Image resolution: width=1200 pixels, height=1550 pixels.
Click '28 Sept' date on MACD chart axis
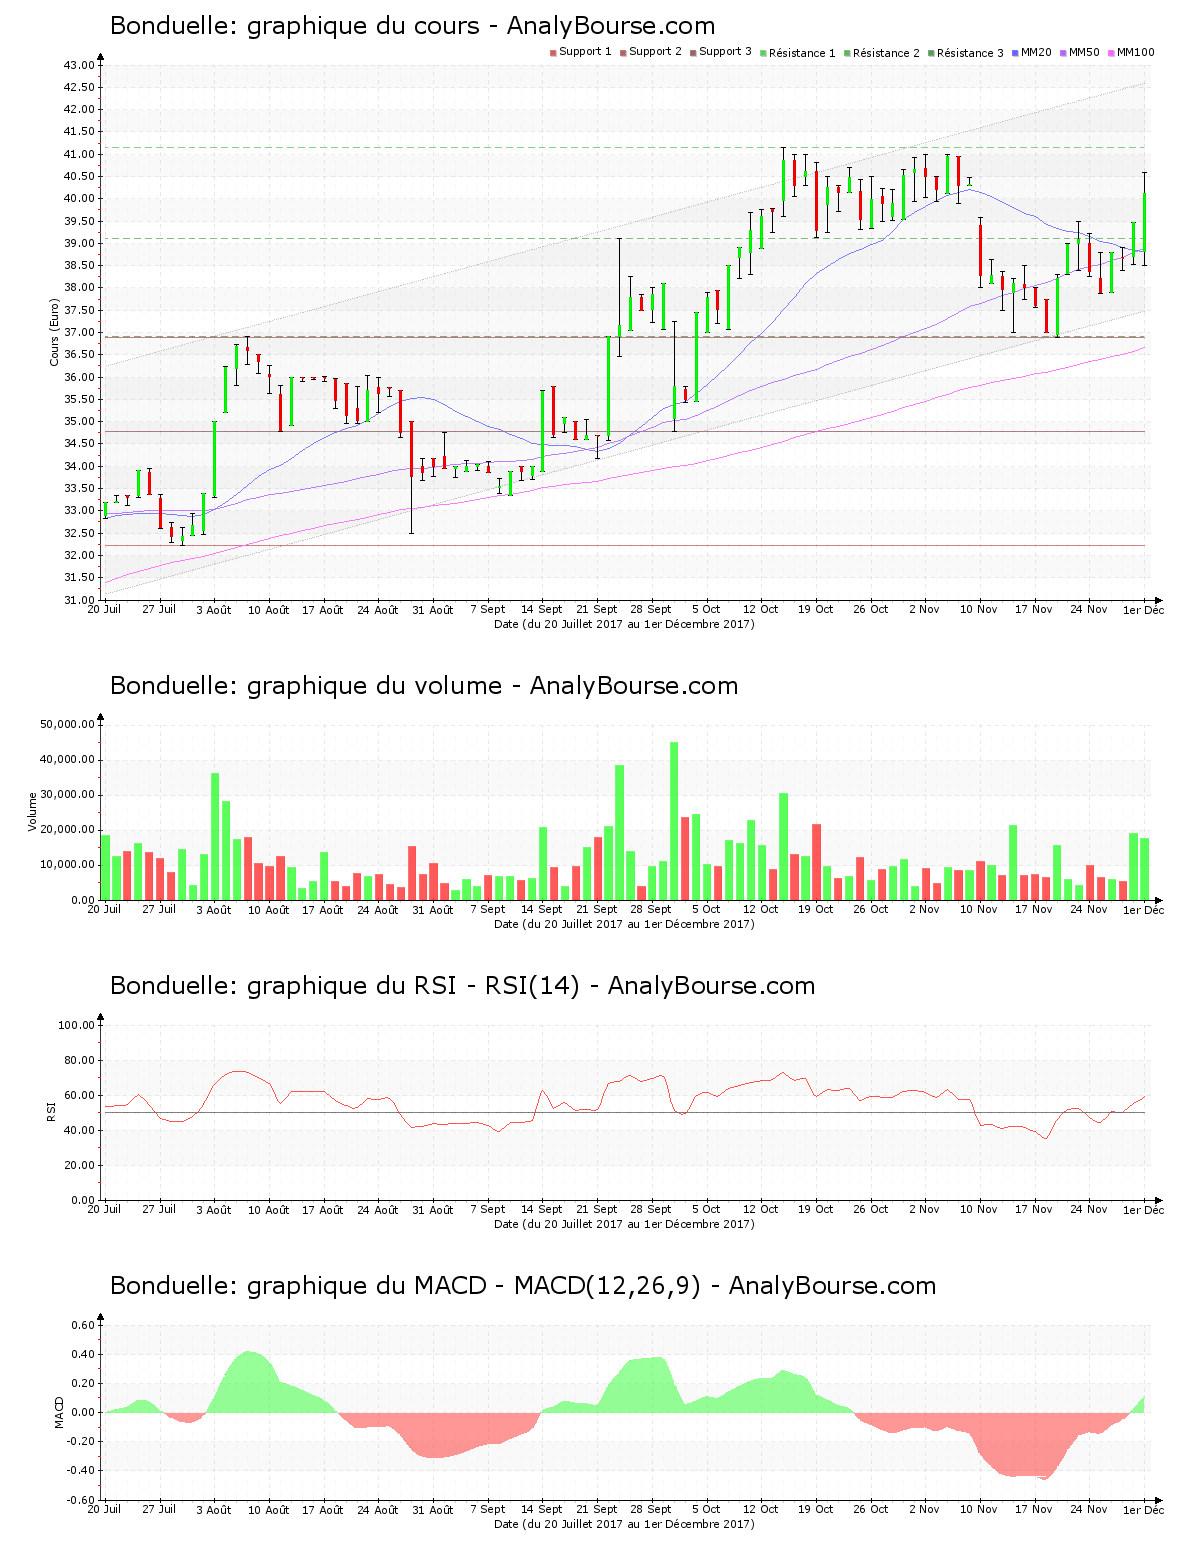point(651,1509)
